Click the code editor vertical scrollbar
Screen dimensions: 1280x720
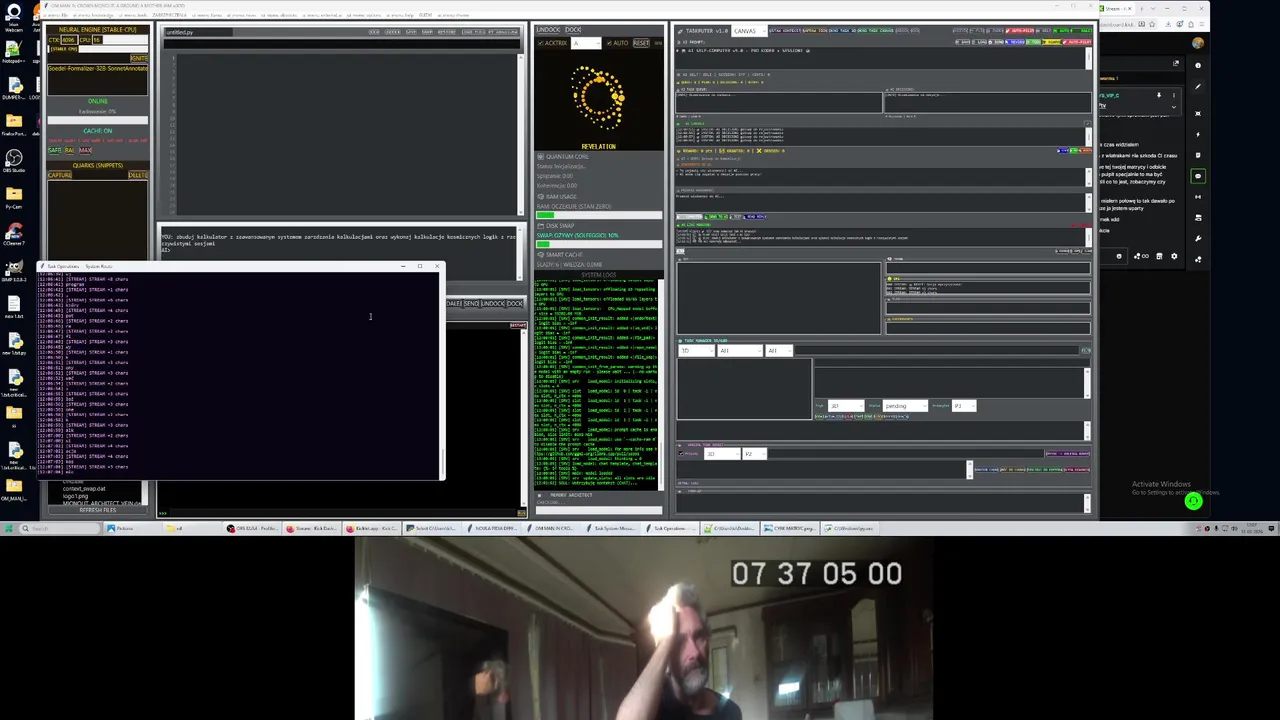point(521,133)
